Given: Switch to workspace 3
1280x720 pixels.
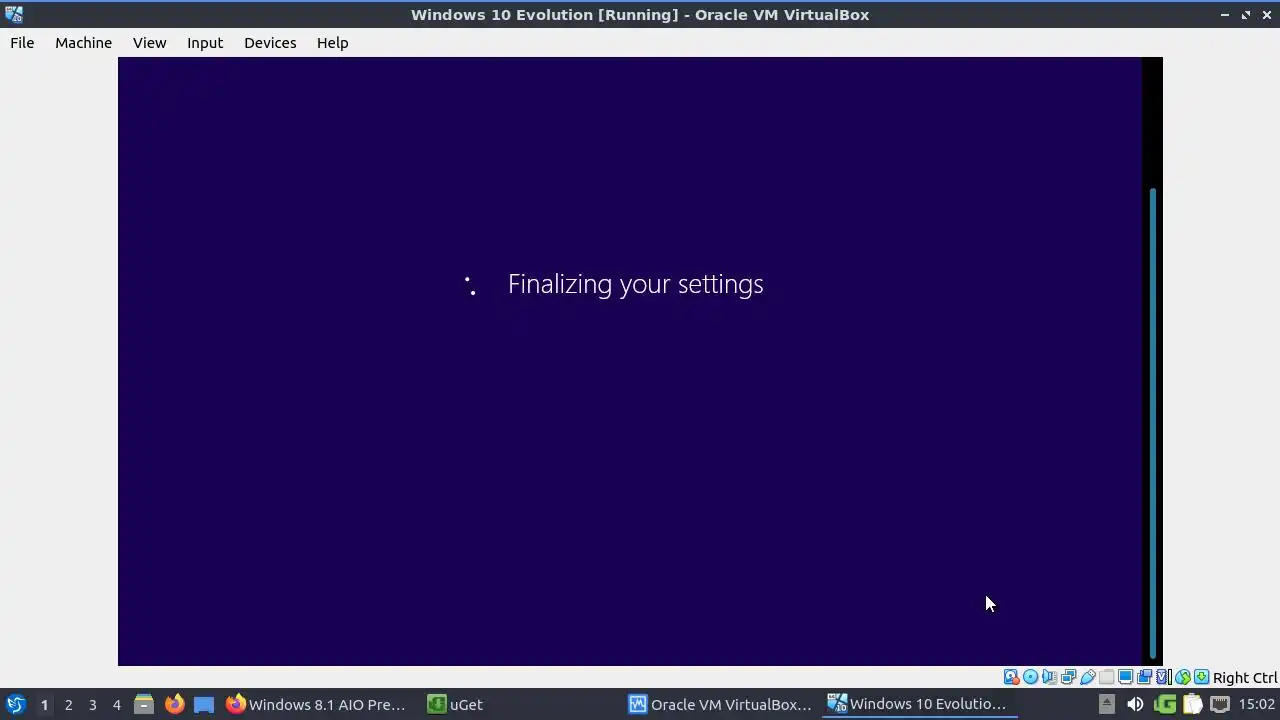Looking at the screenshot, I should 92,705.
